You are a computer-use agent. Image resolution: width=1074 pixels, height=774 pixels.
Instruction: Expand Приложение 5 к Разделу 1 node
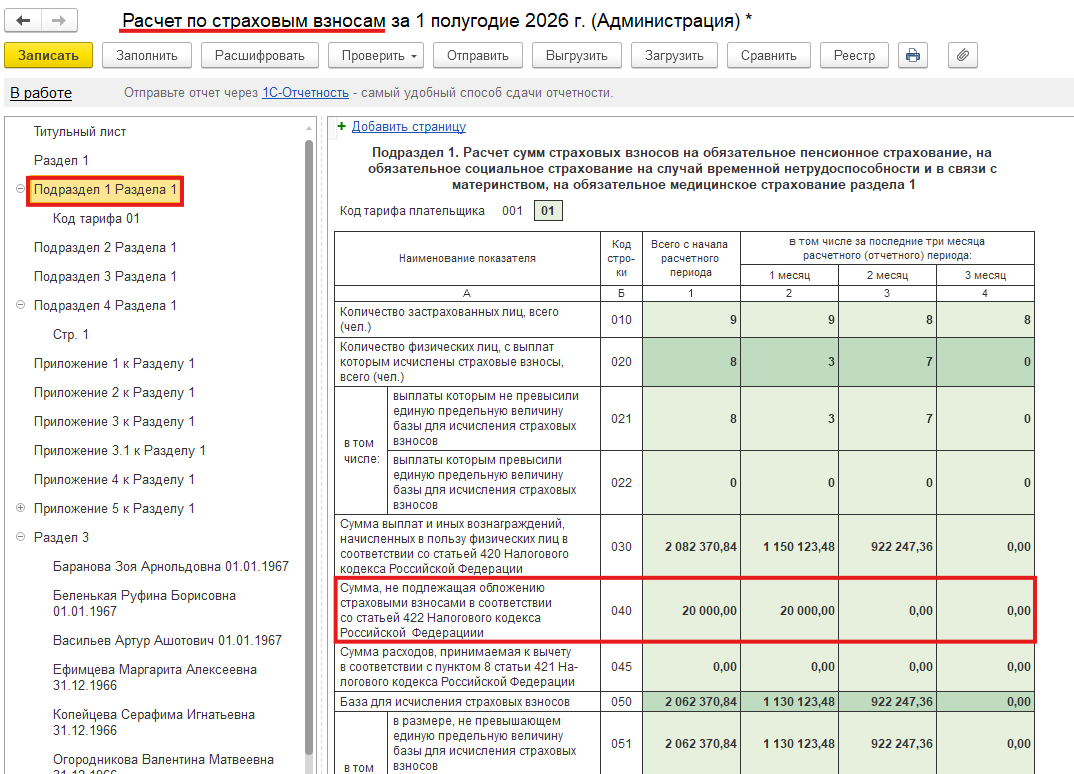click(21, 508)
